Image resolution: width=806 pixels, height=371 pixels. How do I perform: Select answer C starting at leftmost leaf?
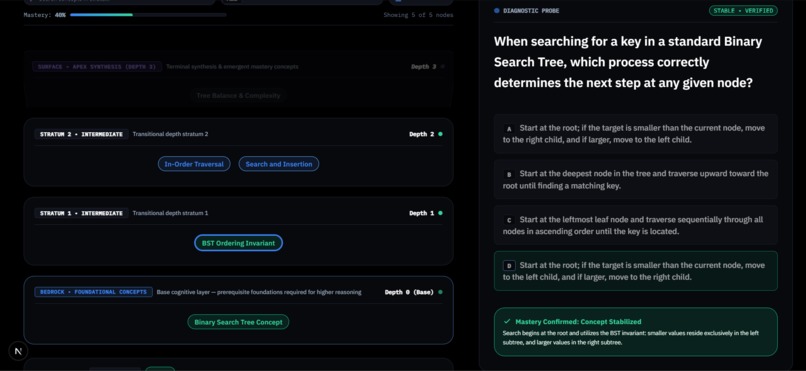636,225
